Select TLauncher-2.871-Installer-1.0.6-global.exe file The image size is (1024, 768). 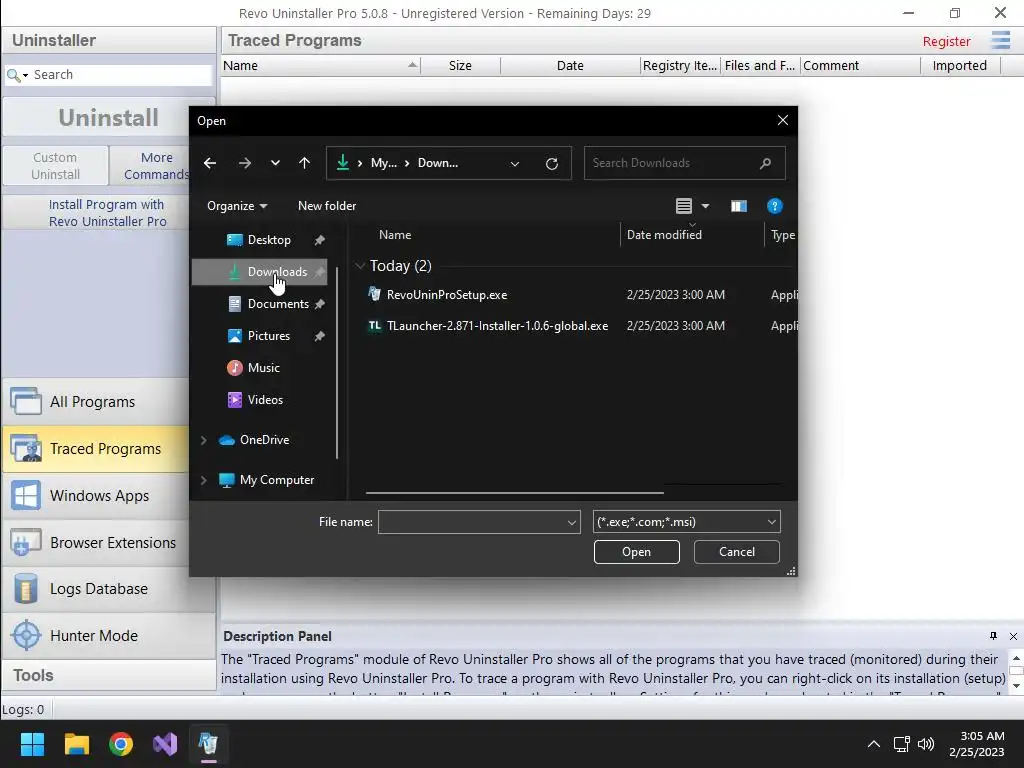[x=497, y=326]
